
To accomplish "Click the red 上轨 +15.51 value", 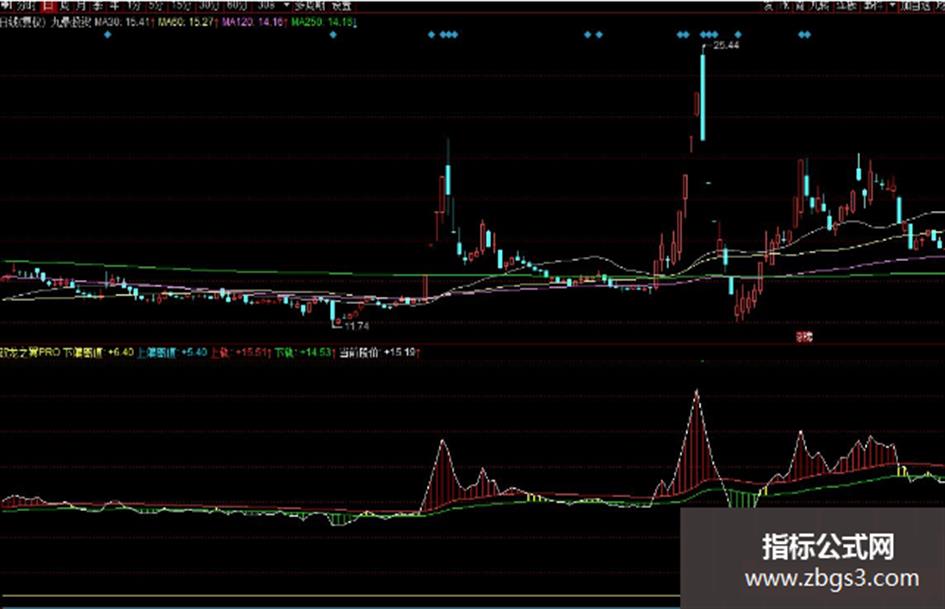I will click(239, 352).
